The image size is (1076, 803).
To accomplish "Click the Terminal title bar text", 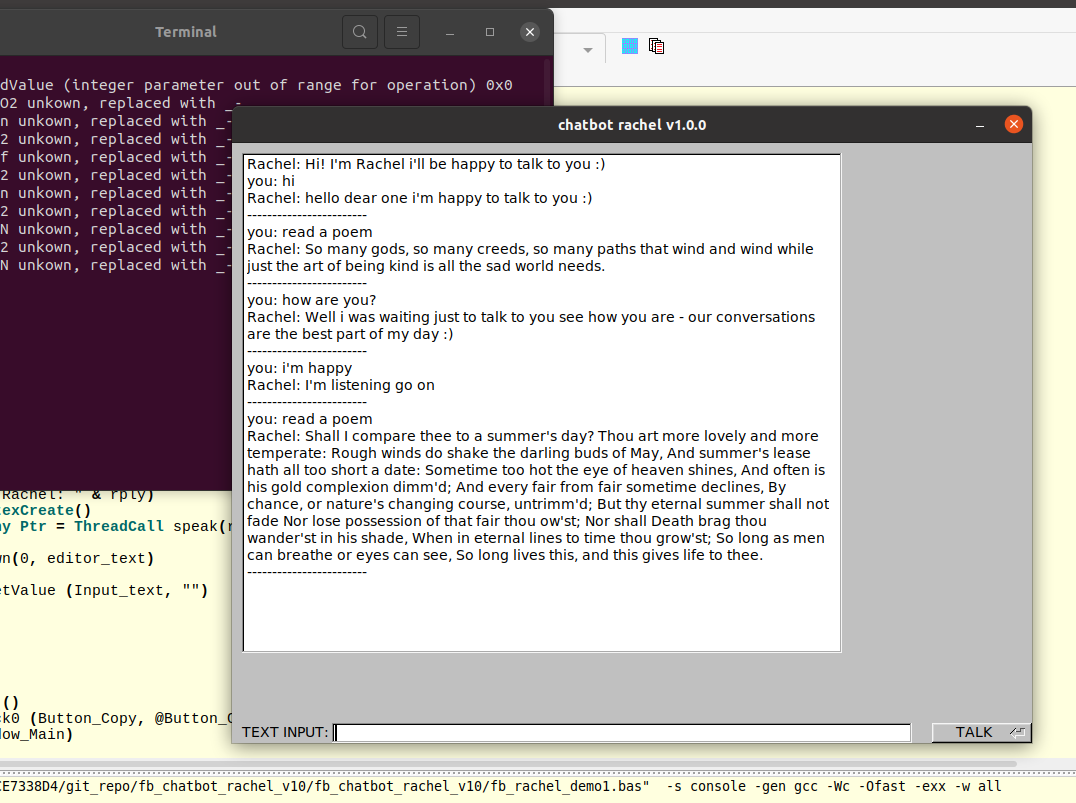I will click(x=185, y=32).
